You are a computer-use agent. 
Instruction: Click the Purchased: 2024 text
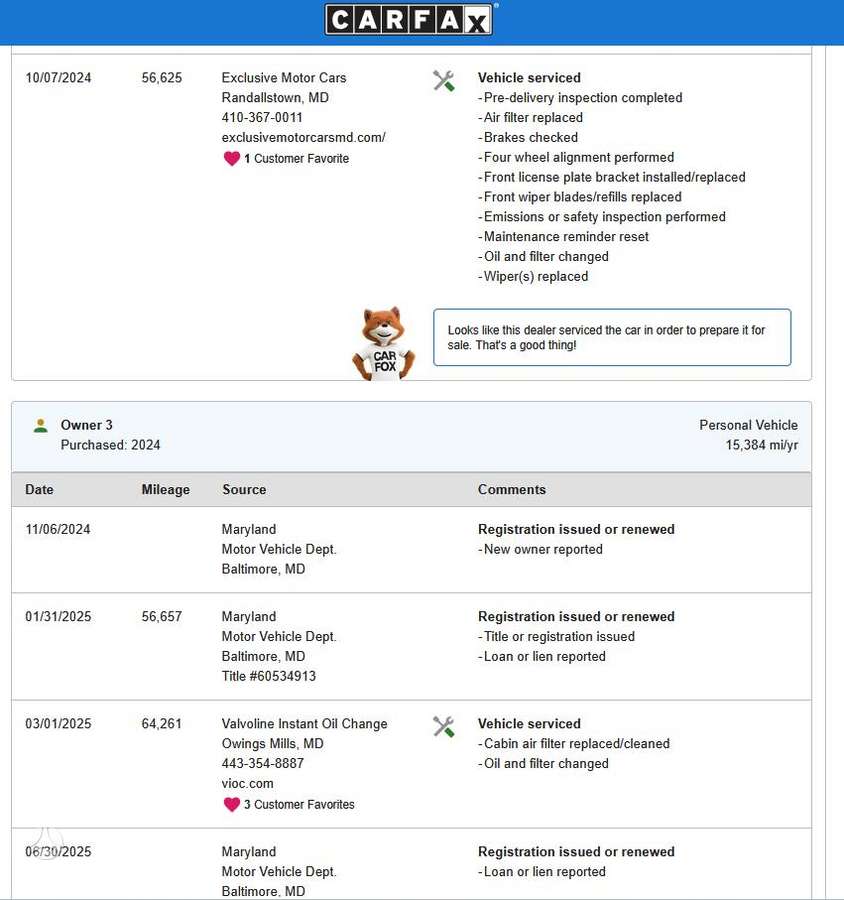coord(110,445)
